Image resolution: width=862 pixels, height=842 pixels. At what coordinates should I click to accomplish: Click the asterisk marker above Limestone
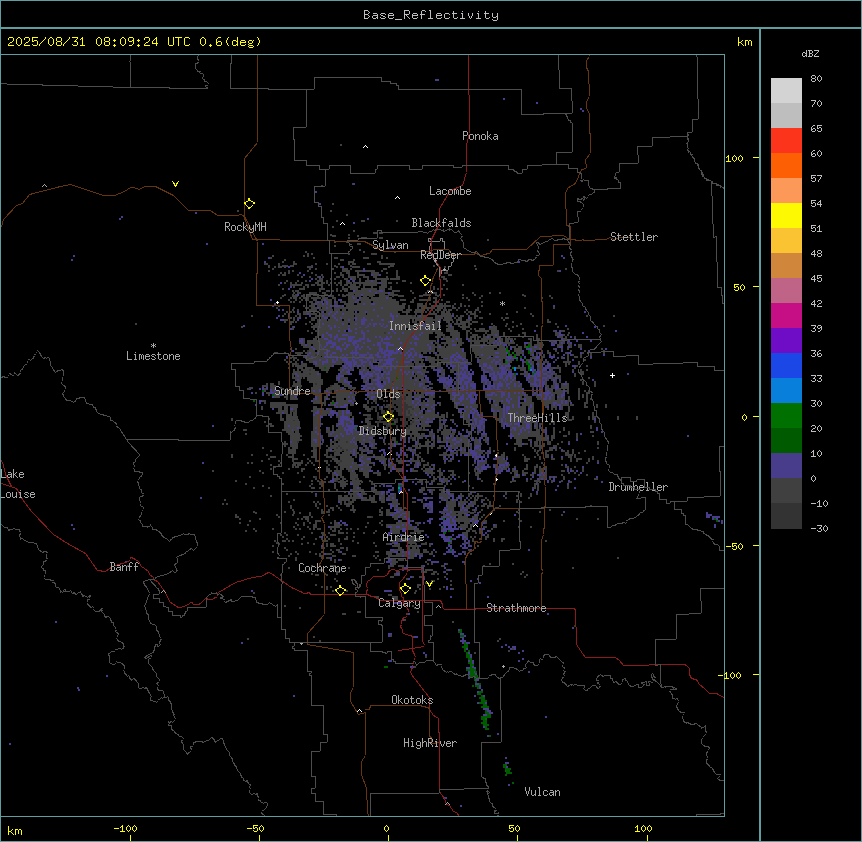click(153, 346)
